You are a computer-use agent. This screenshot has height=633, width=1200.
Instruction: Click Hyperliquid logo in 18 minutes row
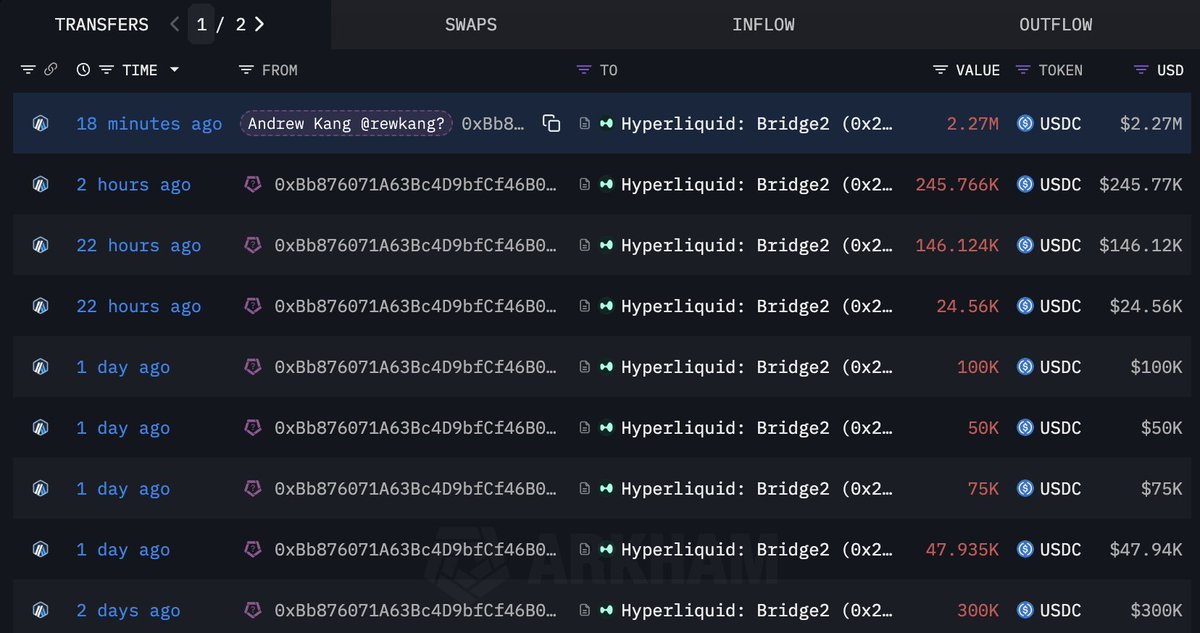(x=606, y=124)
